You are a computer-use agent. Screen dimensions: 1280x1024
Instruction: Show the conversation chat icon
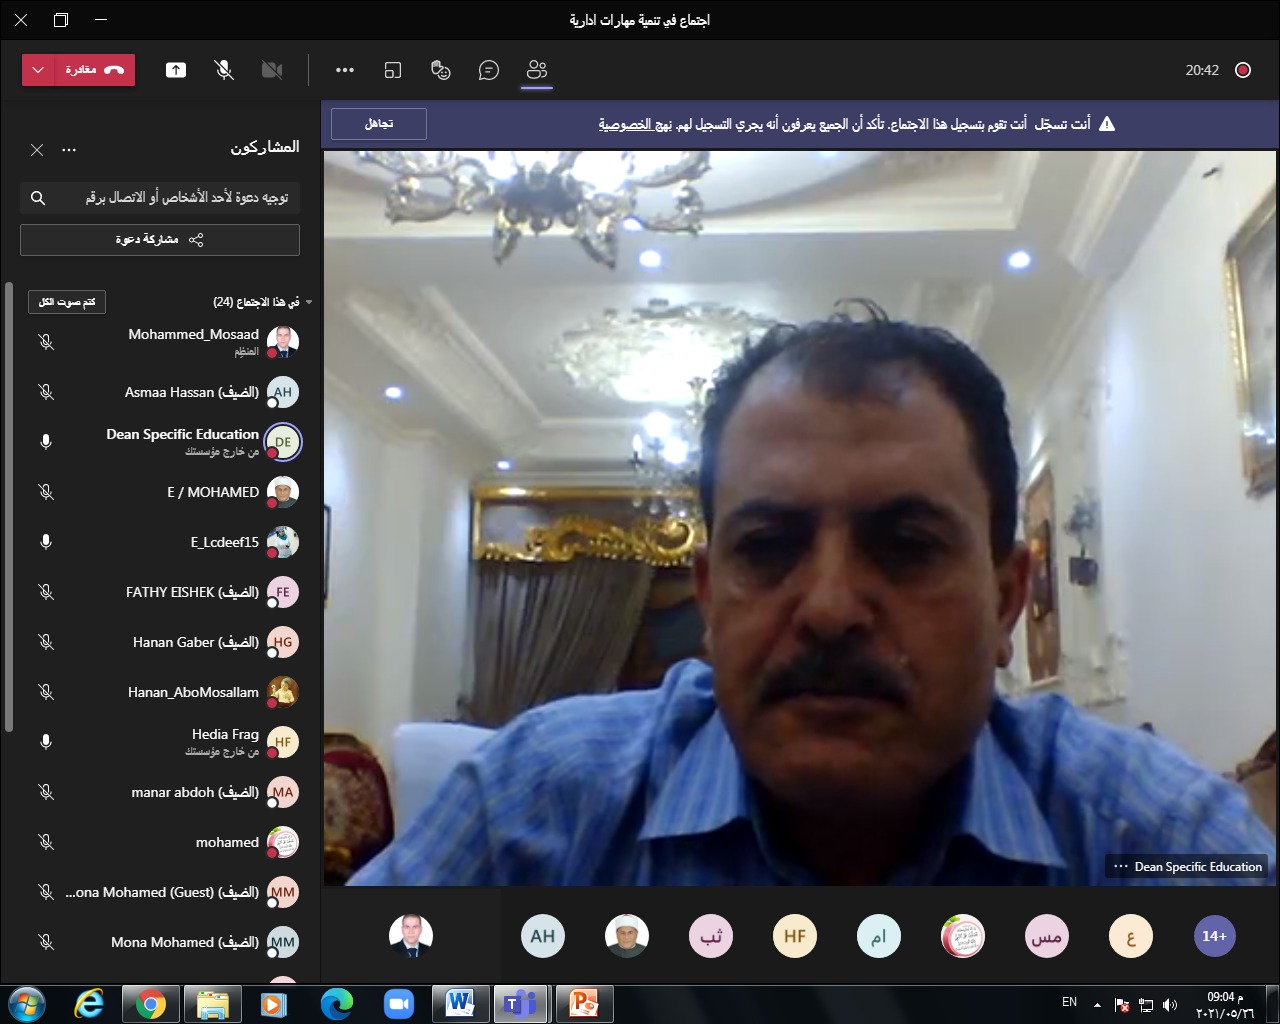click(x=489, y=70)
